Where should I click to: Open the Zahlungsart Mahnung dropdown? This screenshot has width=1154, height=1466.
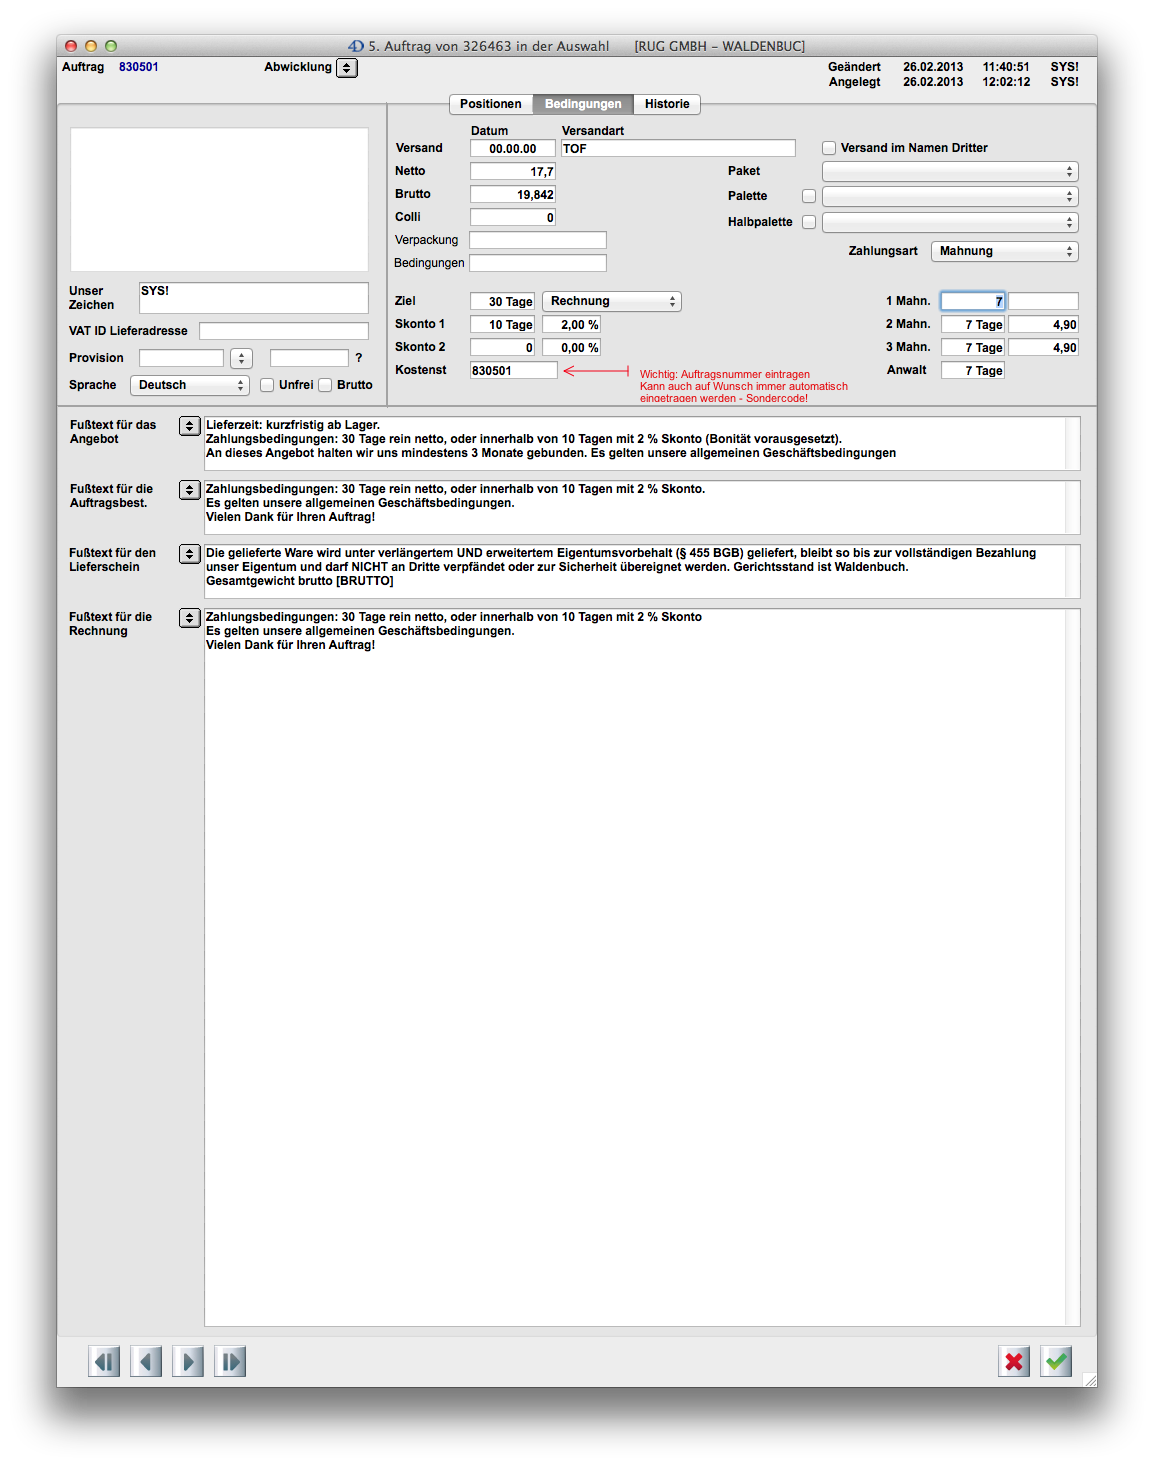coord(1004,251)
